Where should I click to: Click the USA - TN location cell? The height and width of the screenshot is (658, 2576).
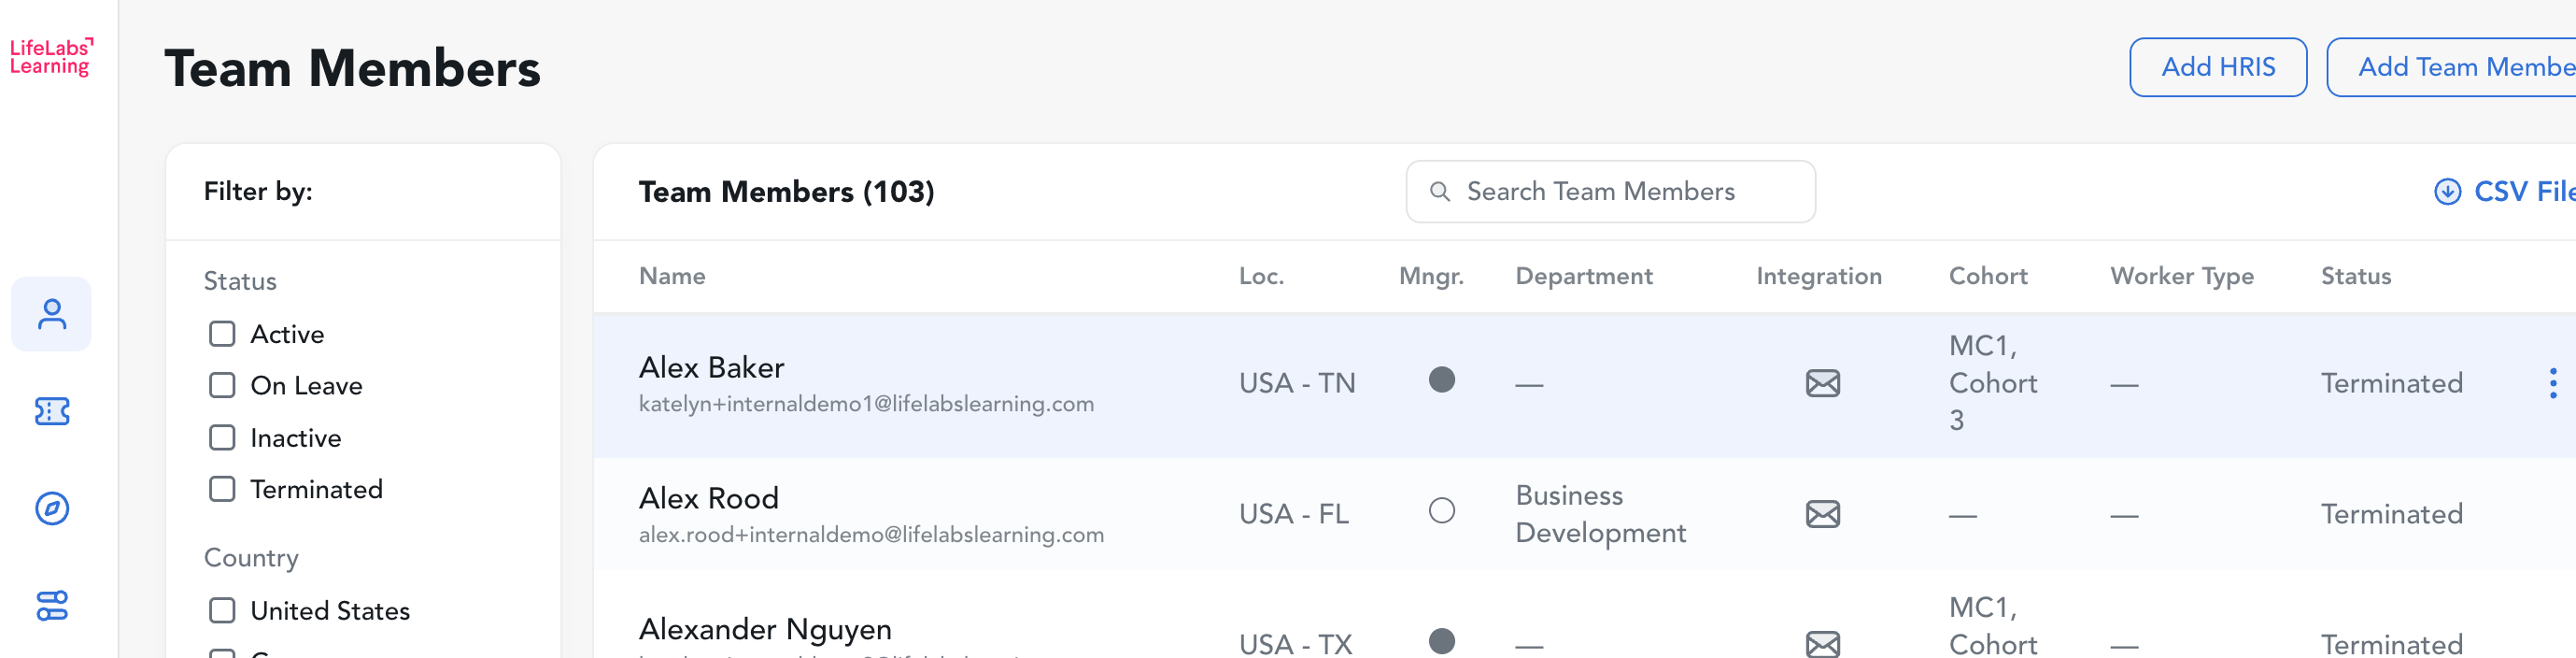[x=1296, y=383]
